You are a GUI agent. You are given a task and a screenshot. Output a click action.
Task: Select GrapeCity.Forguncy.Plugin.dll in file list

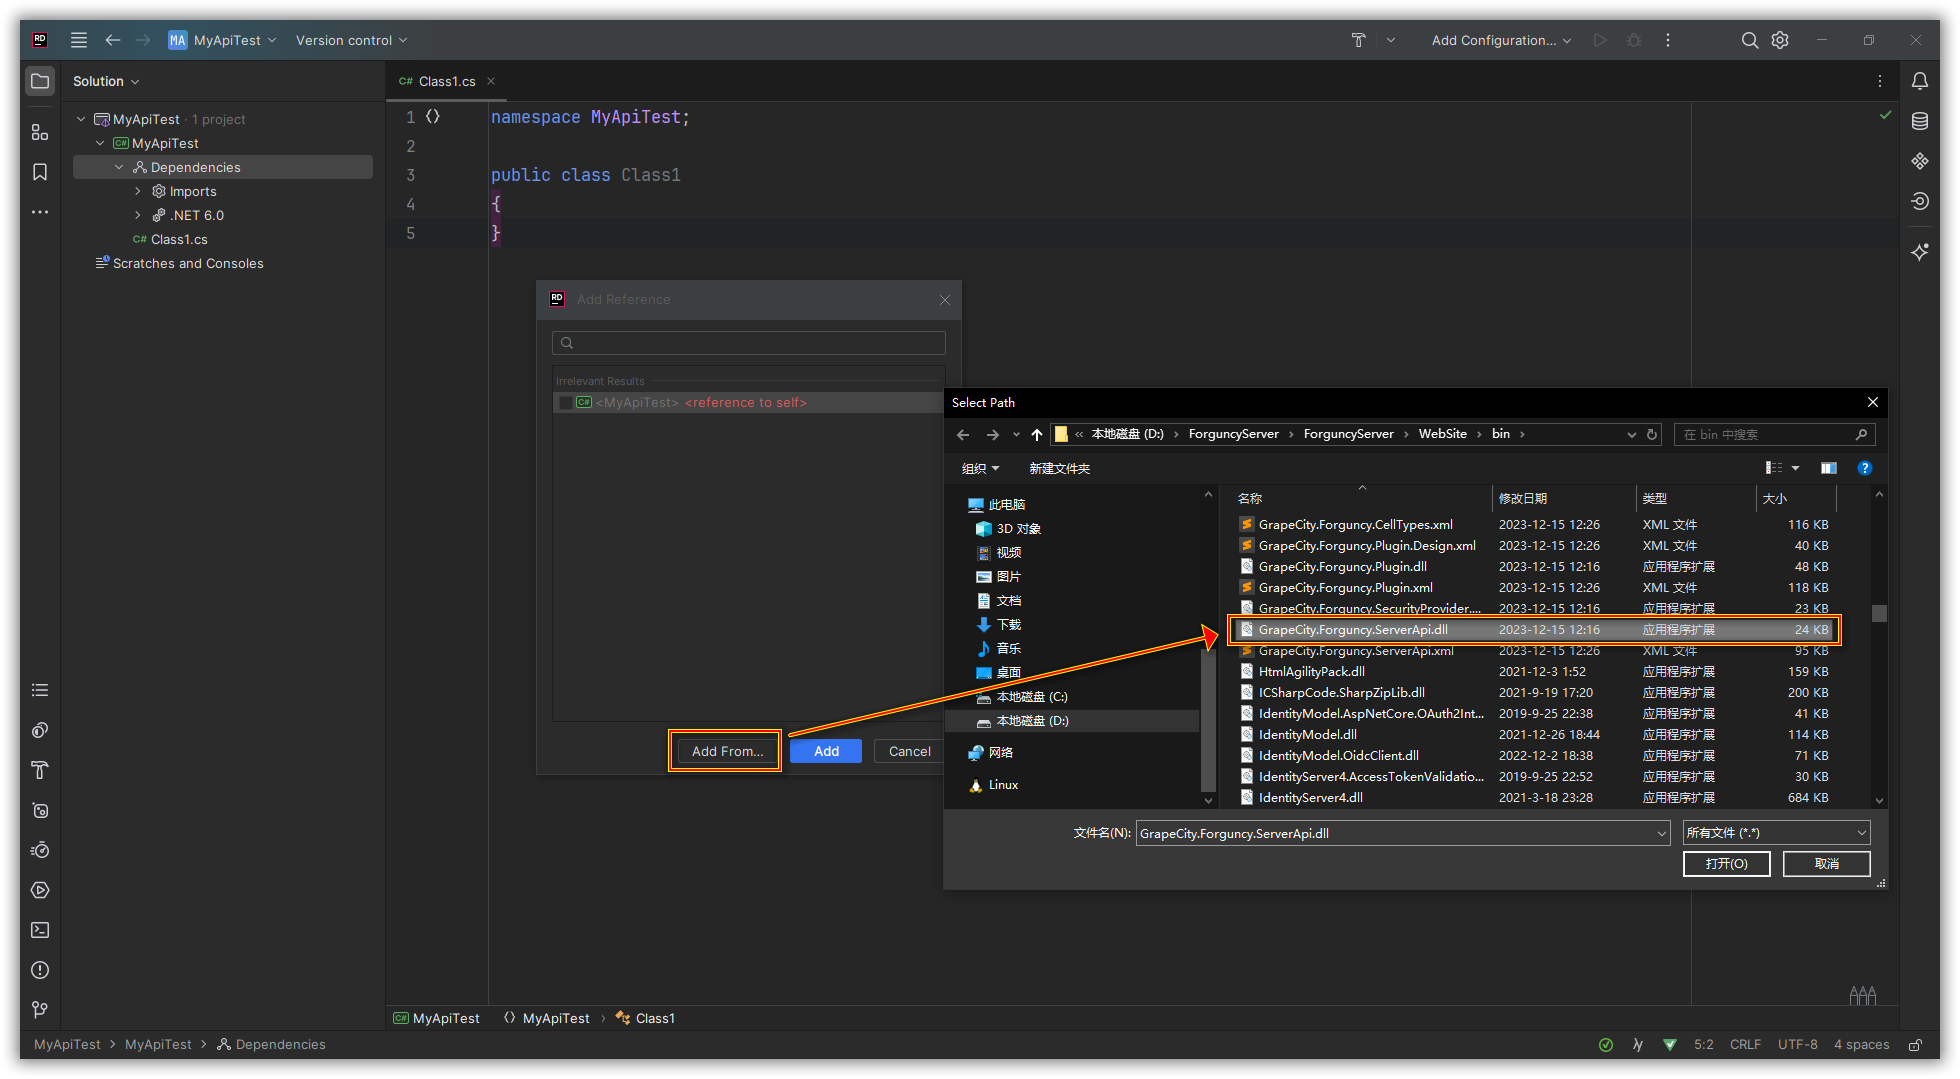pyautogui.click(x=1342, y=566)
